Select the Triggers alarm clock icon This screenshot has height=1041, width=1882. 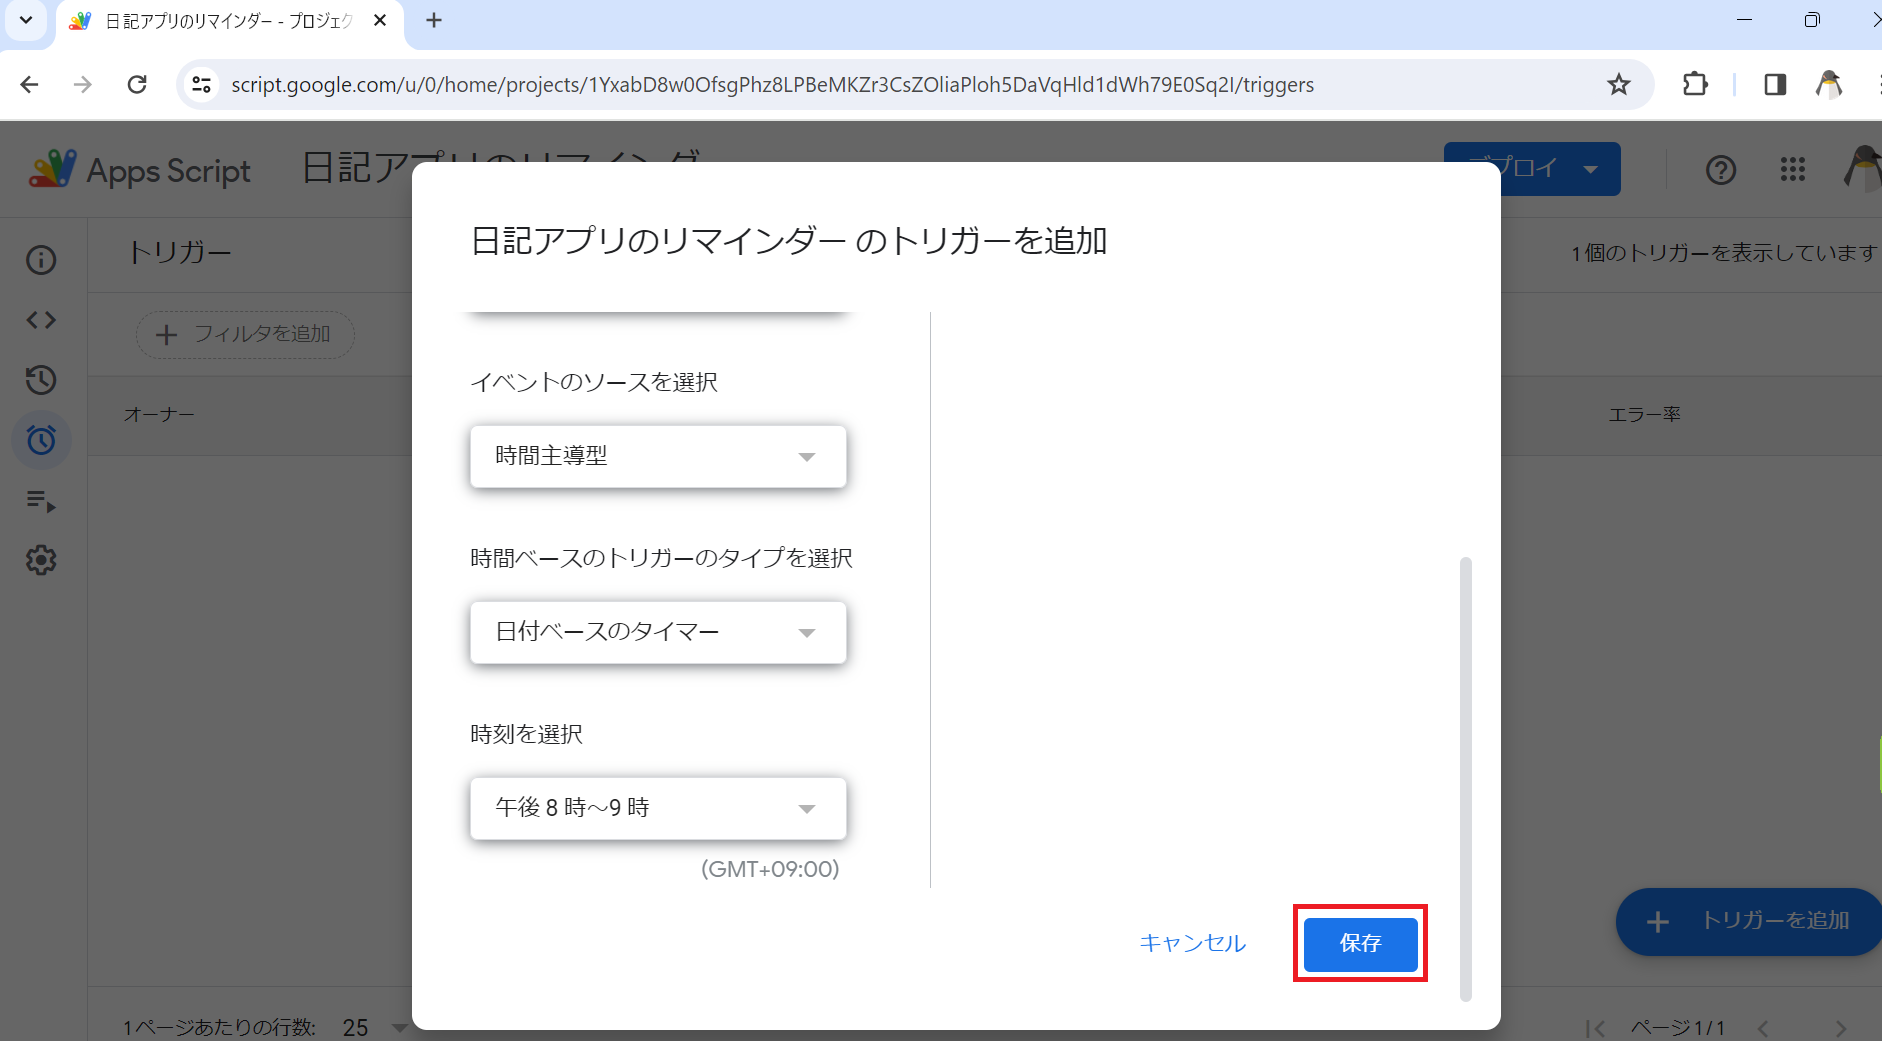click(x=41, y=440)
